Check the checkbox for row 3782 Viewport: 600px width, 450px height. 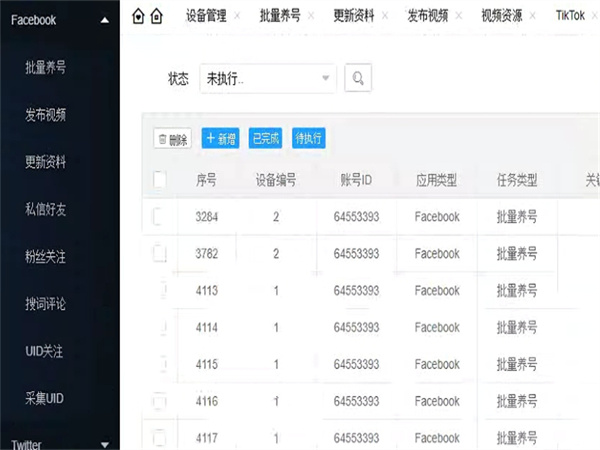coord(159,254)
